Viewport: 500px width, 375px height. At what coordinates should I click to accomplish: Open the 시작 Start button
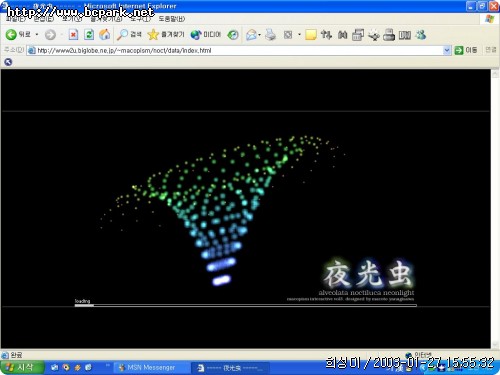coord(22,367)
